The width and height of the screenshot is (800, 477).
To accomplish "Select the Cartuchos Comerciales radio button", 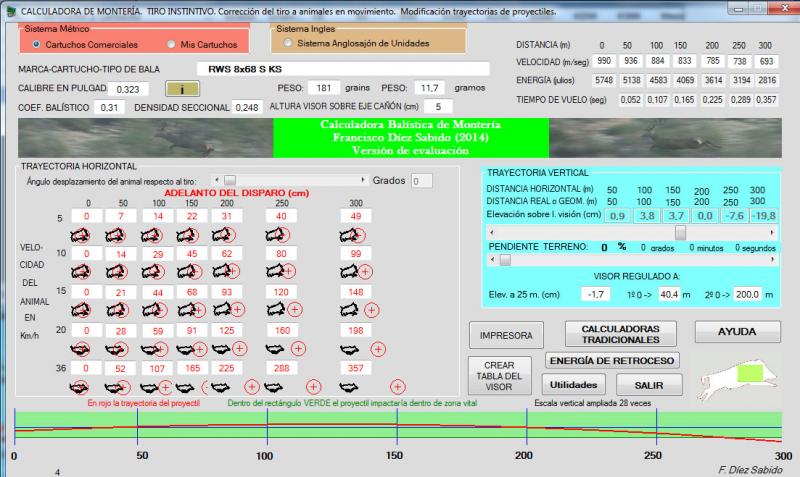I will [37, 45].
